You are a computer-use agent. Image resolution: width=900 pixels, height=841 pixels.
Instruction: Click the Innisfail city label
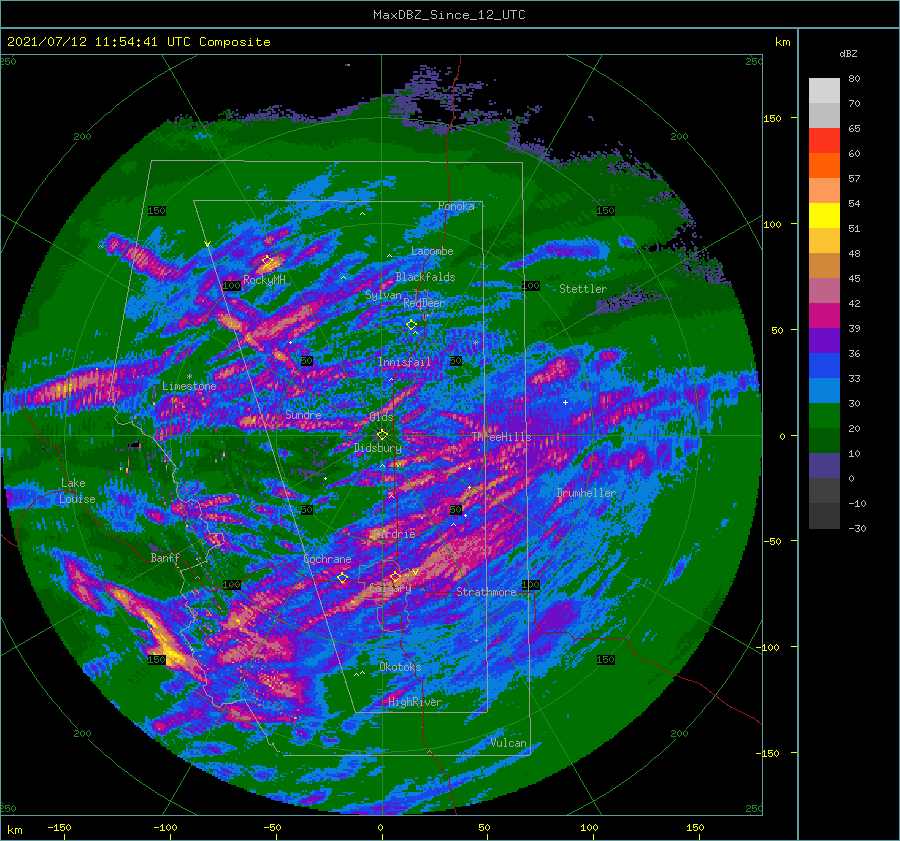point(404,362)
